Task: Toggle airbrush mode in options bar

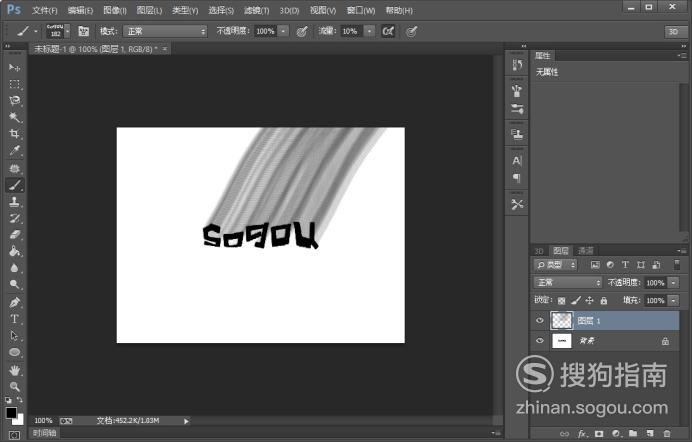Action: pyautogui.click(x=388, y=31)
